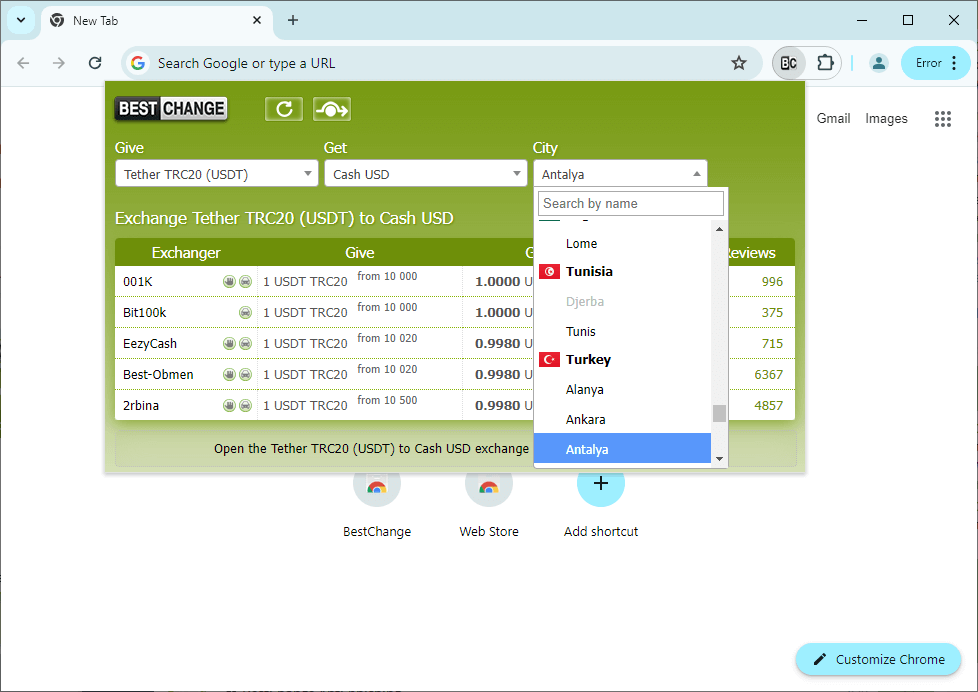Open the Chrome extensions puzzle icon

(x=825, y=63)
